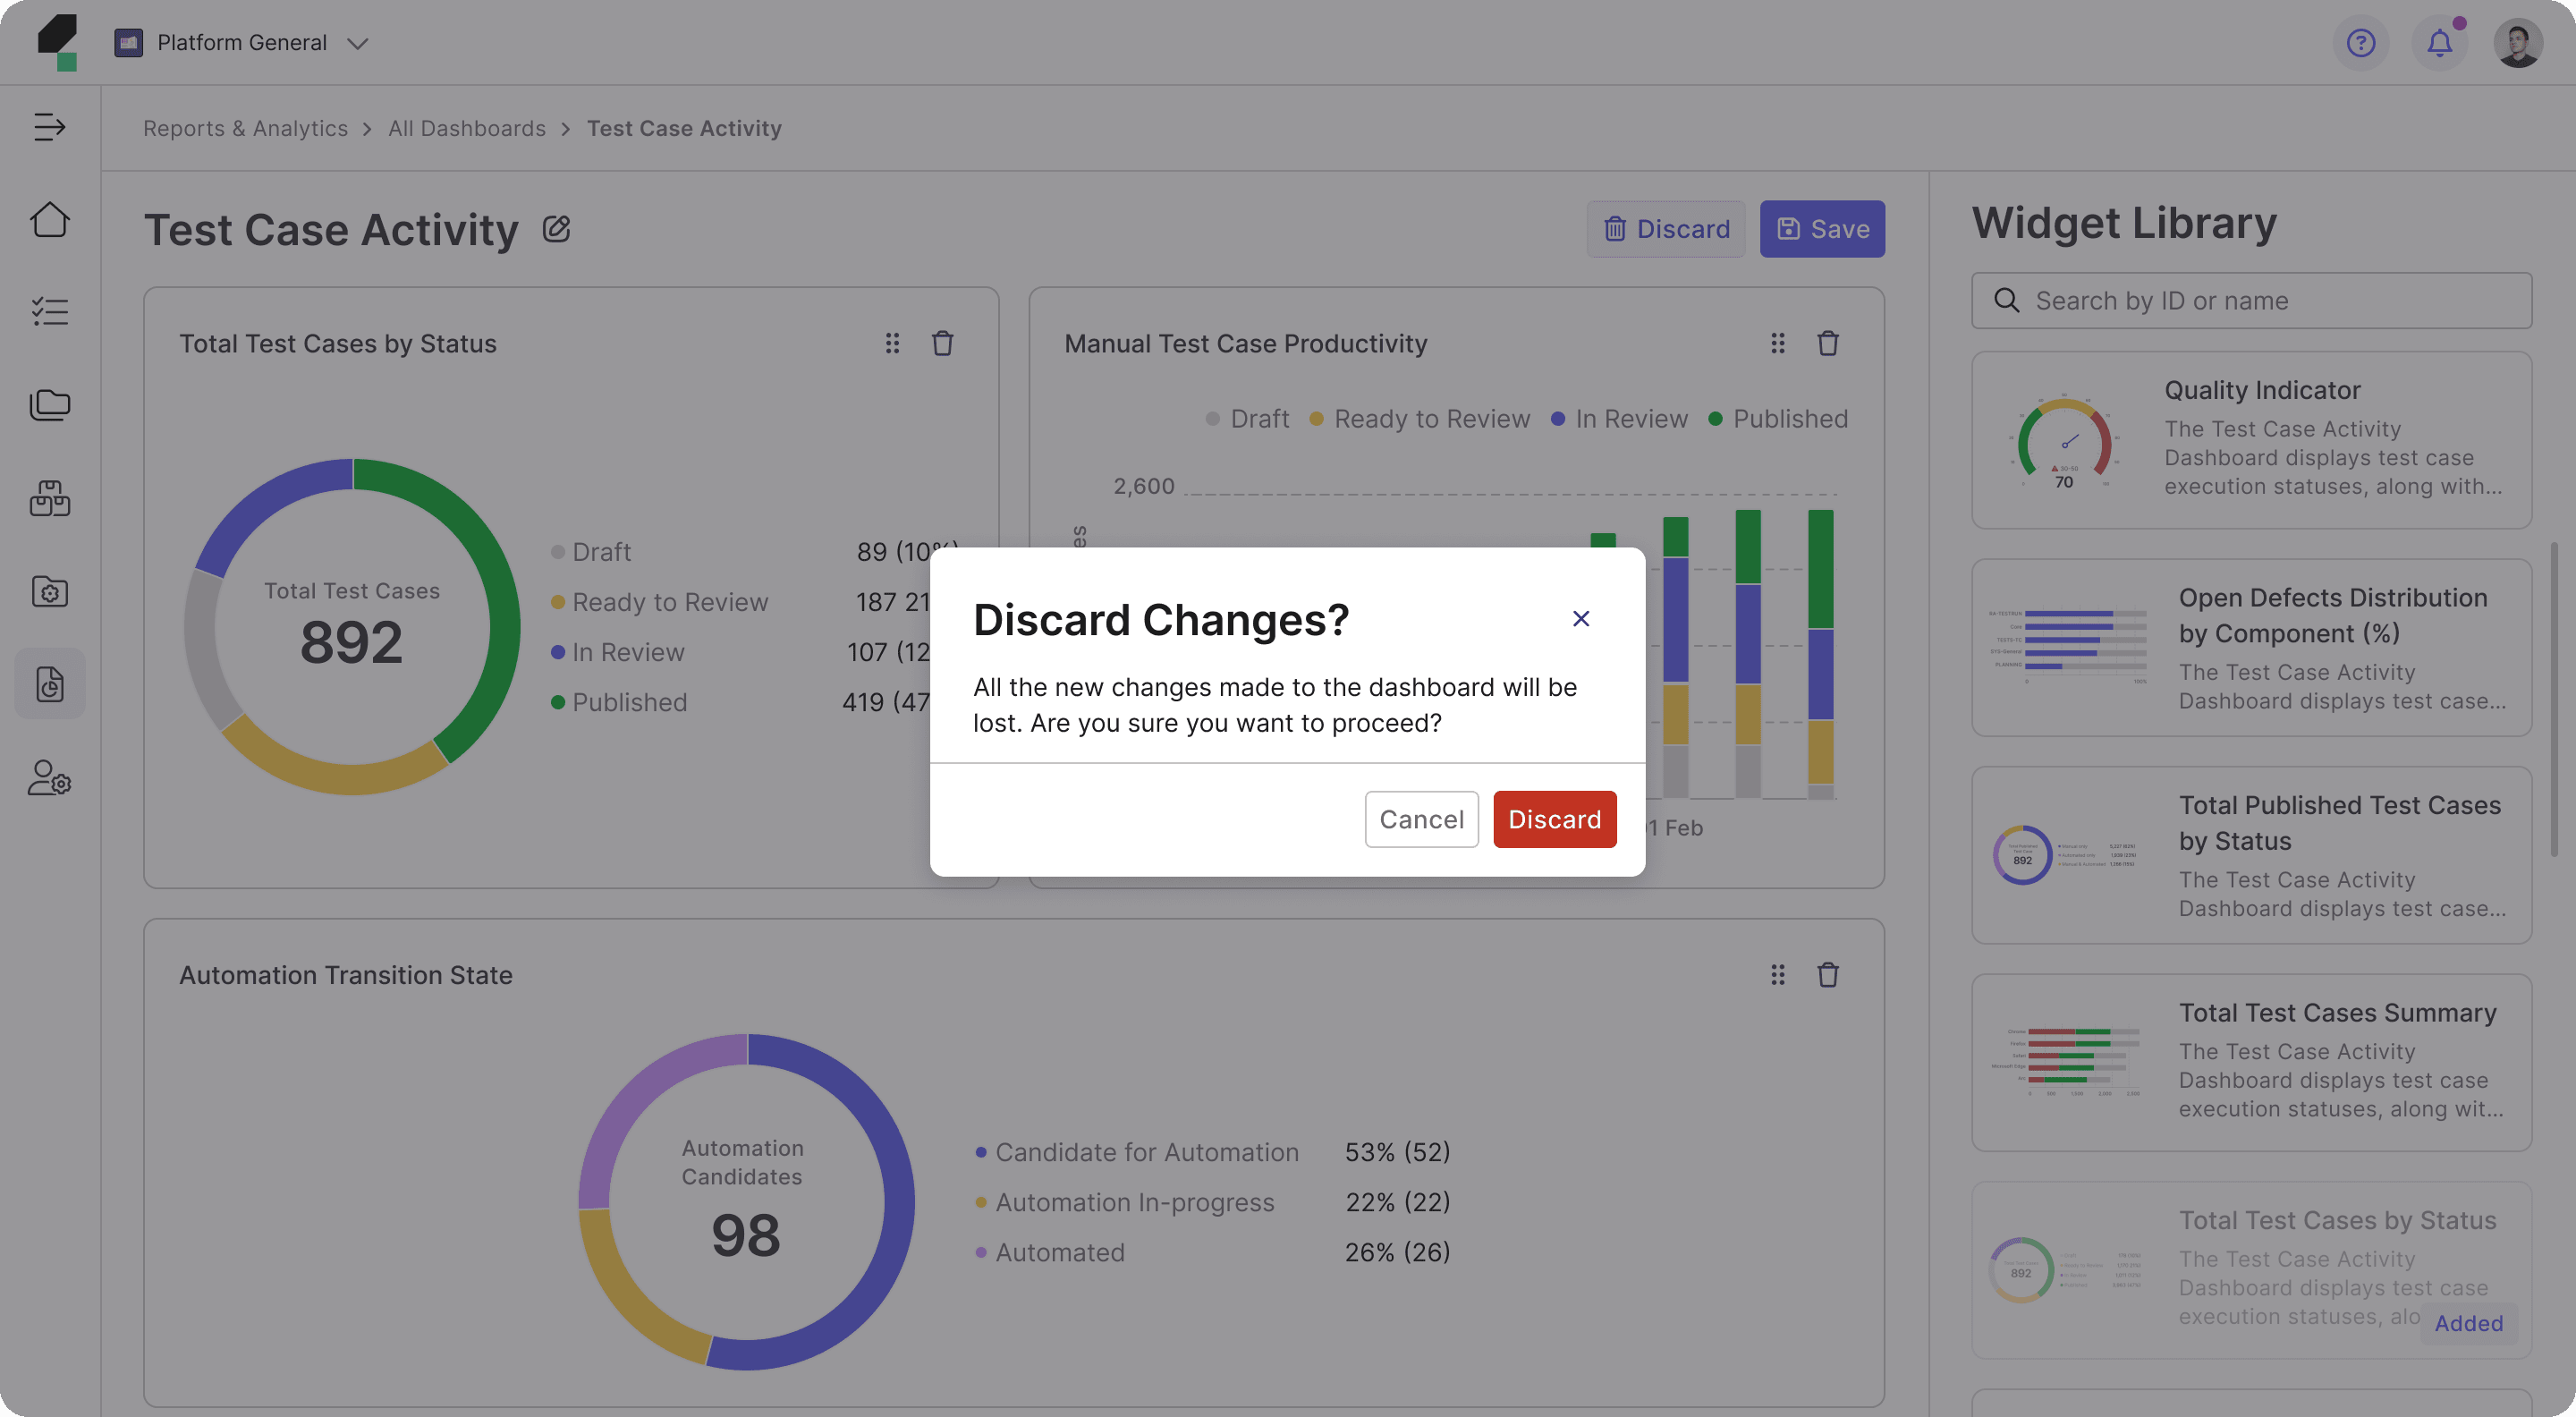The width and height of the screenshot is (2576, 1417).
Task: Expand the sidebar menu icon
Action: point(49,127)
